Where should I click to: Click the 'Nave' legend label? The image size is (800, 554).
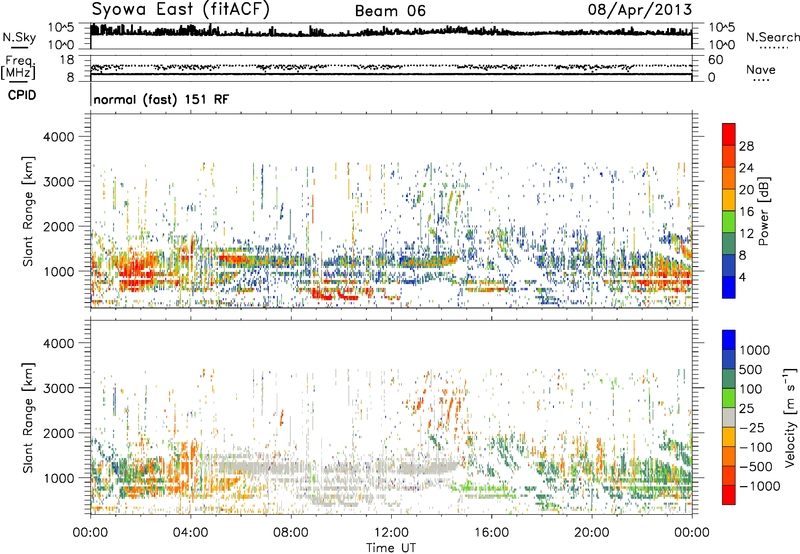(x=761, y=70)
